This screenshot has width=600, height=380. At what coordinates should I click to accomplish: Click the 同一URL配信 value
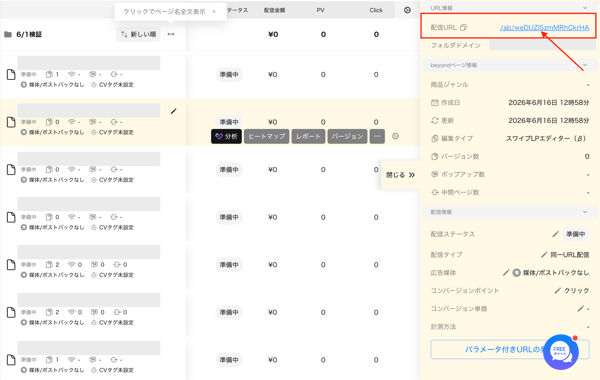[570, 254]
